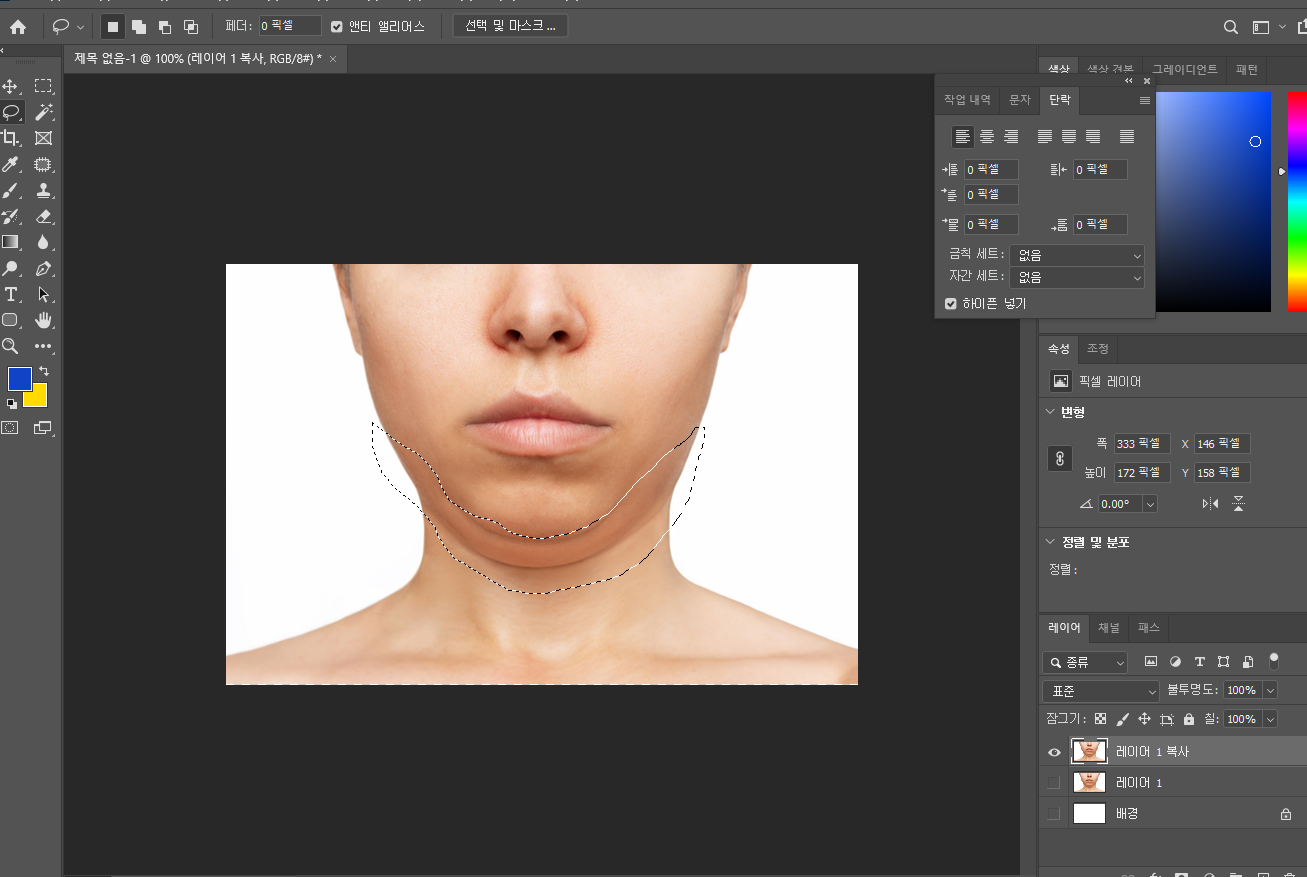Switch to the 문자 tab

[x=1019, y=100]
